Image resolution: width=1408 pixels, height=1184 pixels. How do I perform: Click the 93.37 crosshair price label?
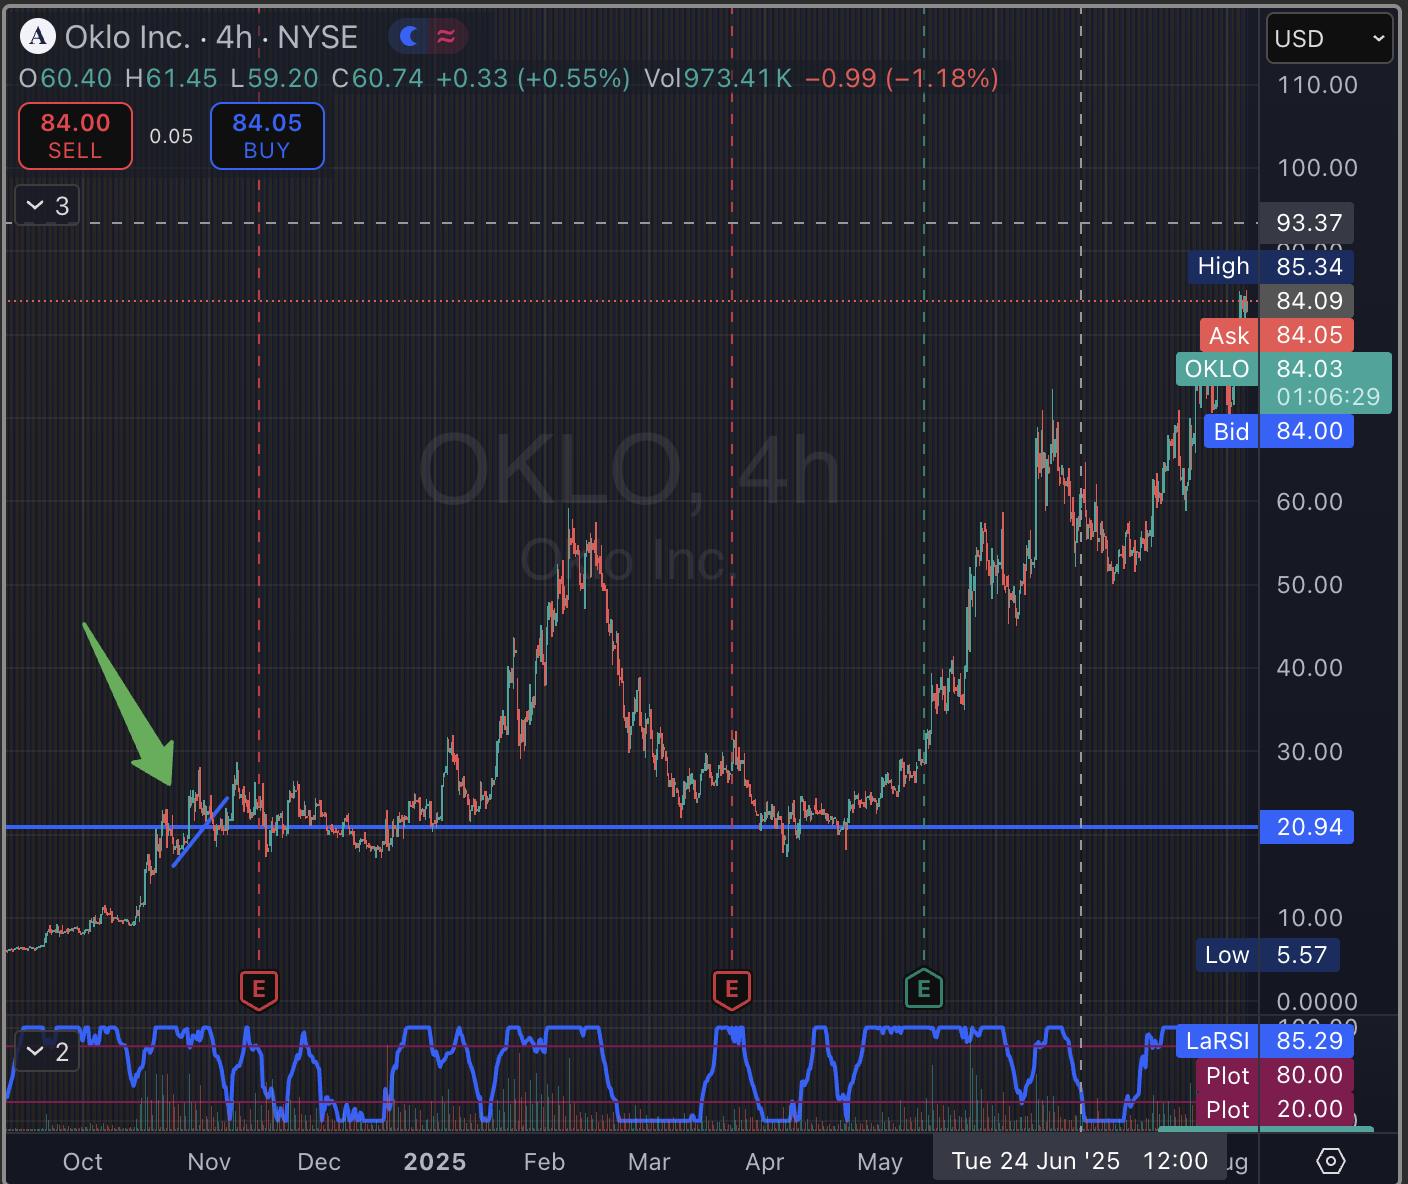1308,223
